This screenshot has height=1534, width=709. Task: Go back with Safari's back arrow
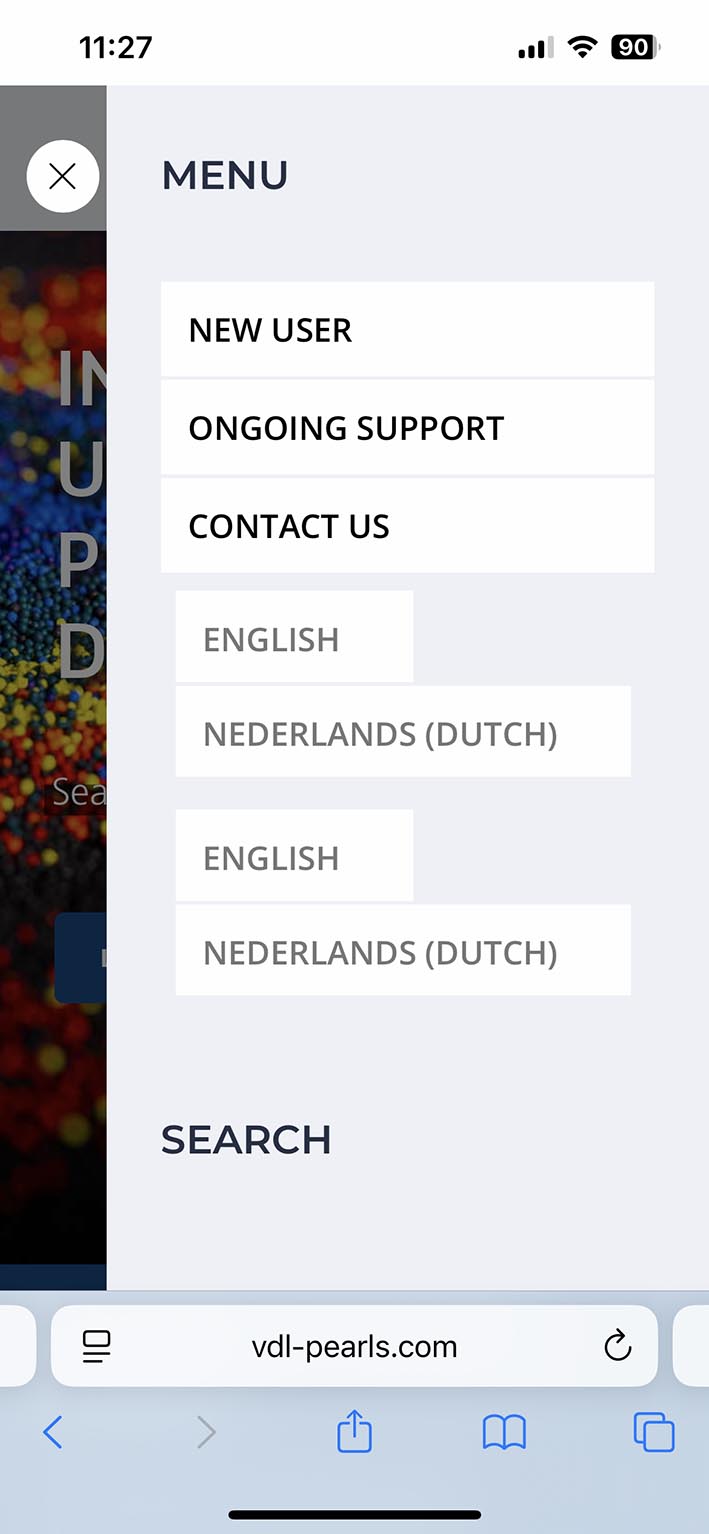(x=53, y=1433)
